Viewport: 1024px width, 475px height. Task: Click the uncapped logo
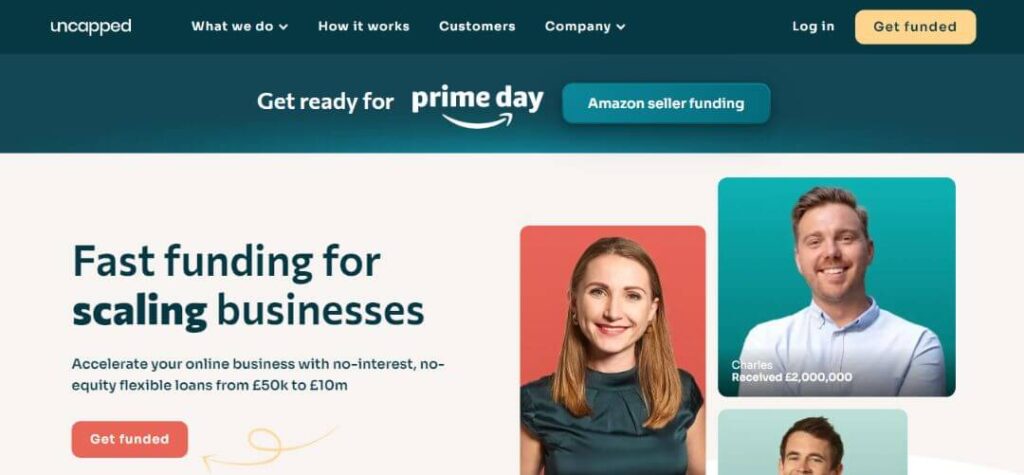(91, 27)
